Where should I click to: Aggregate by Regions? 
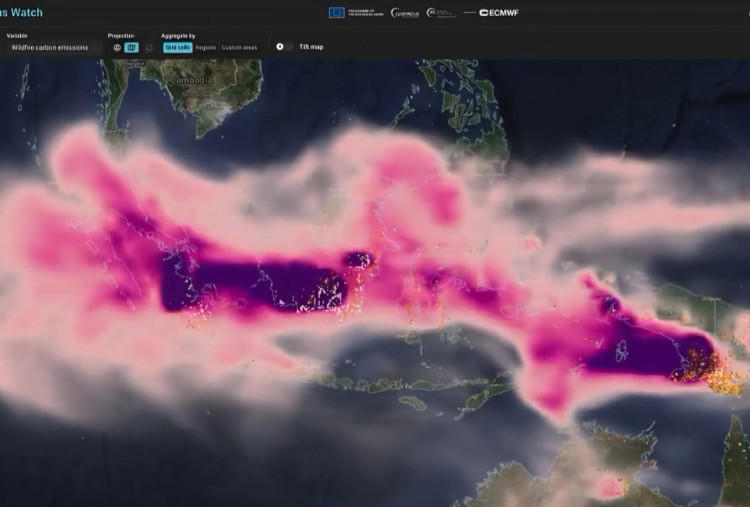coord(206,47)
